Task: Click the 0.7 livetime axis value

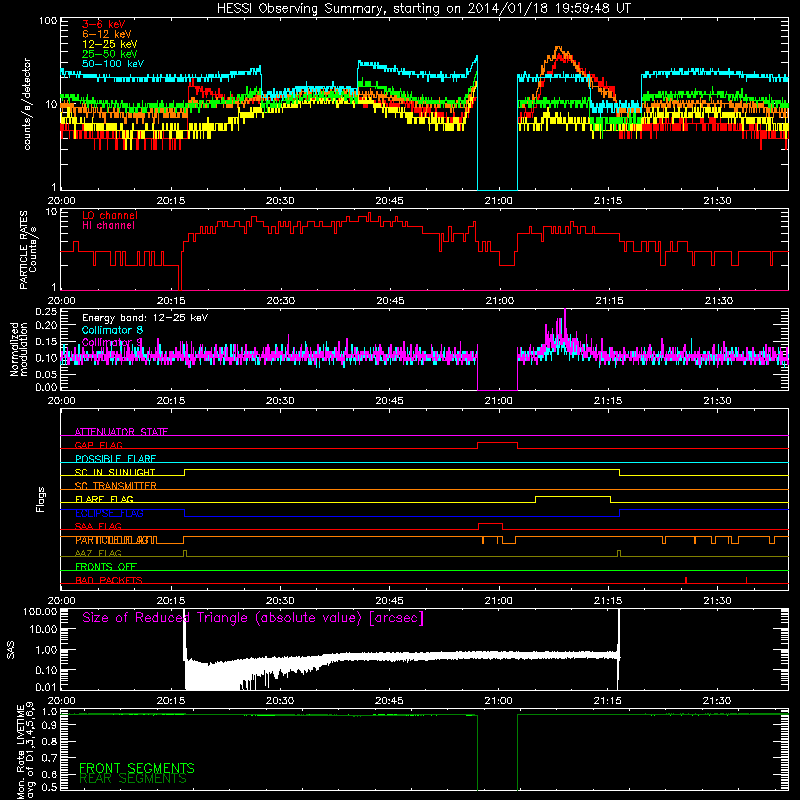Action: click(x=49, y=757)
